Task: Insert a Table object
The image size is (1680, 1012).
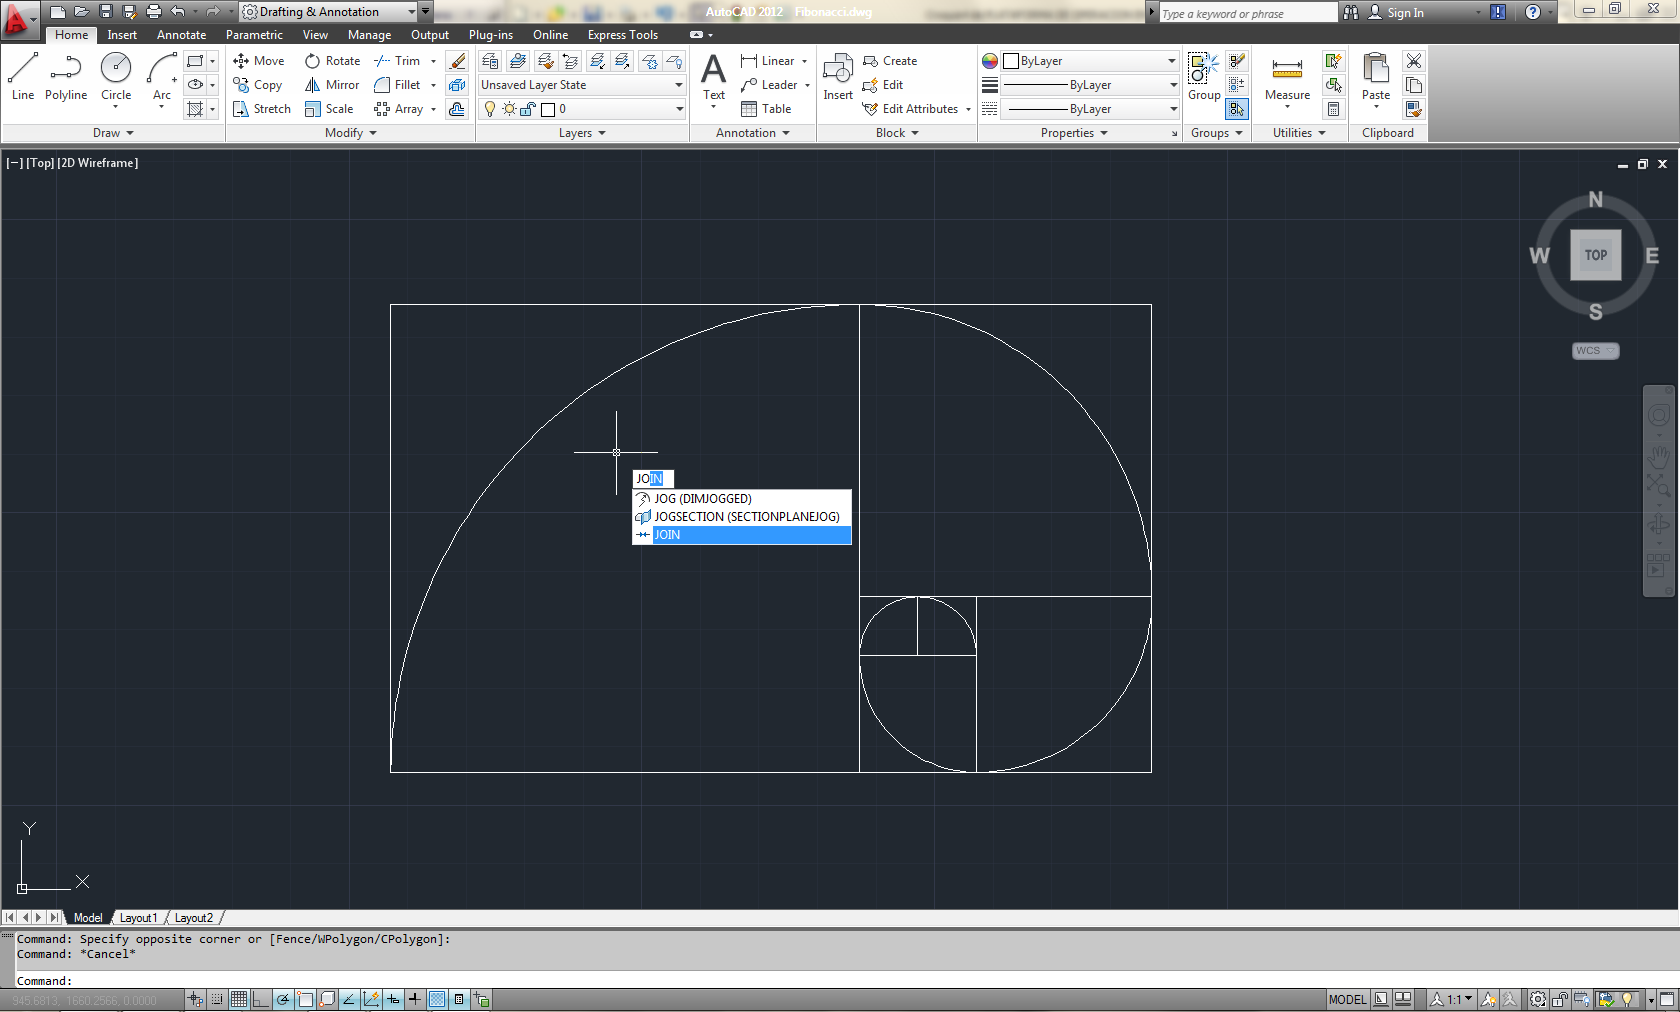Action: 766,109
